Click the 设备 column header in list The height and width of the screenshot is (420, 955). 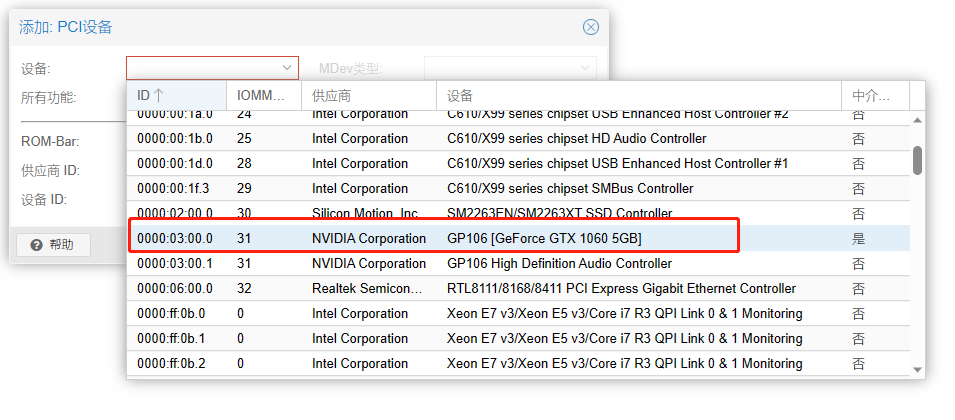click(x=638, y=95)
